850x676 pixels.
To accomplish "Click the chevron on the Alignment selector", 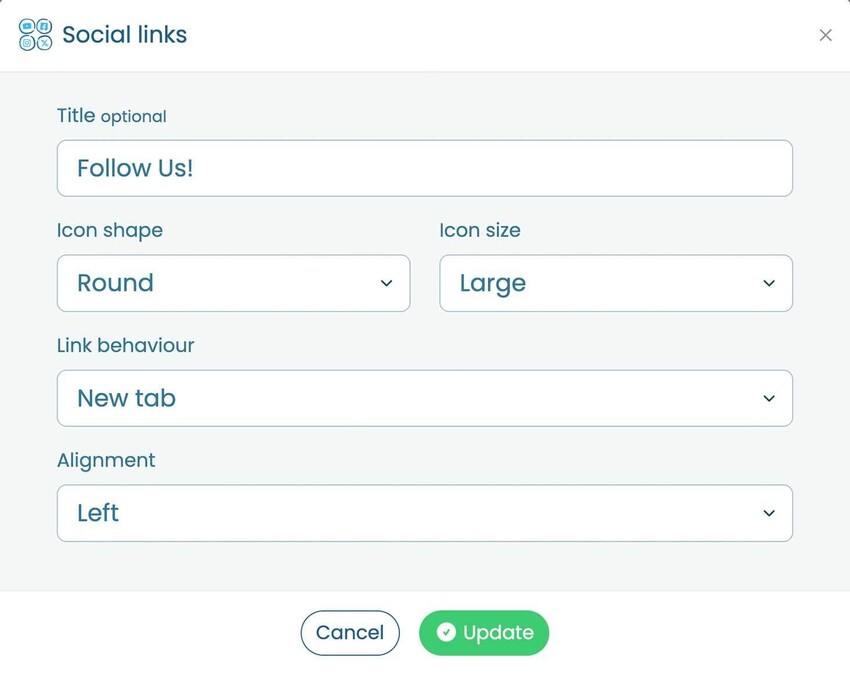I will (x=769, y=513).
